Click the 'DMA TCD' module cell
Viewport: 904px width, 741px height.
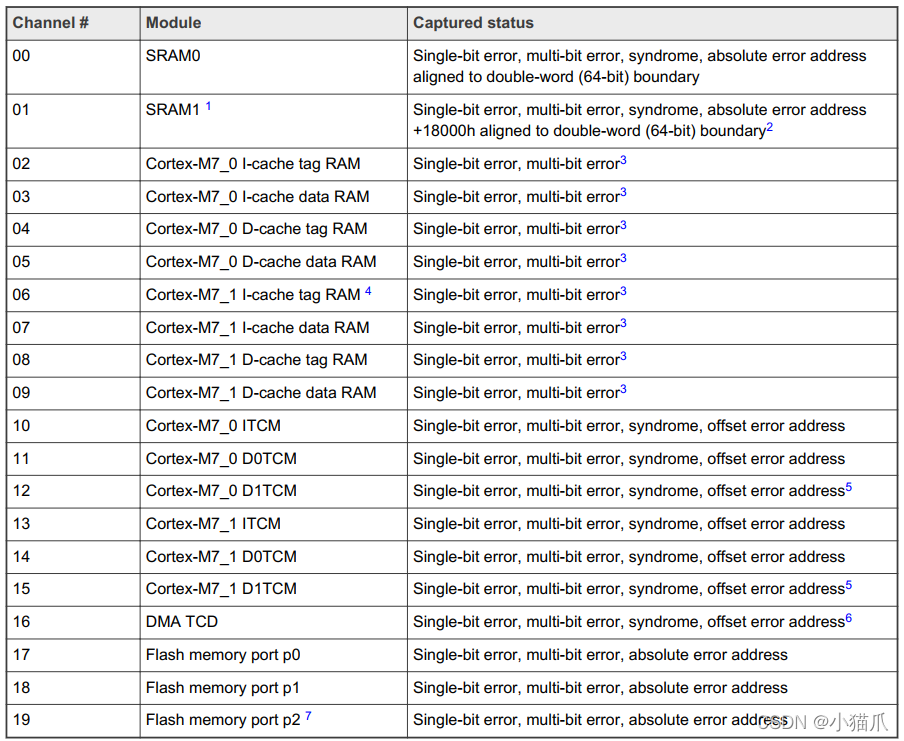coord(273,622)
